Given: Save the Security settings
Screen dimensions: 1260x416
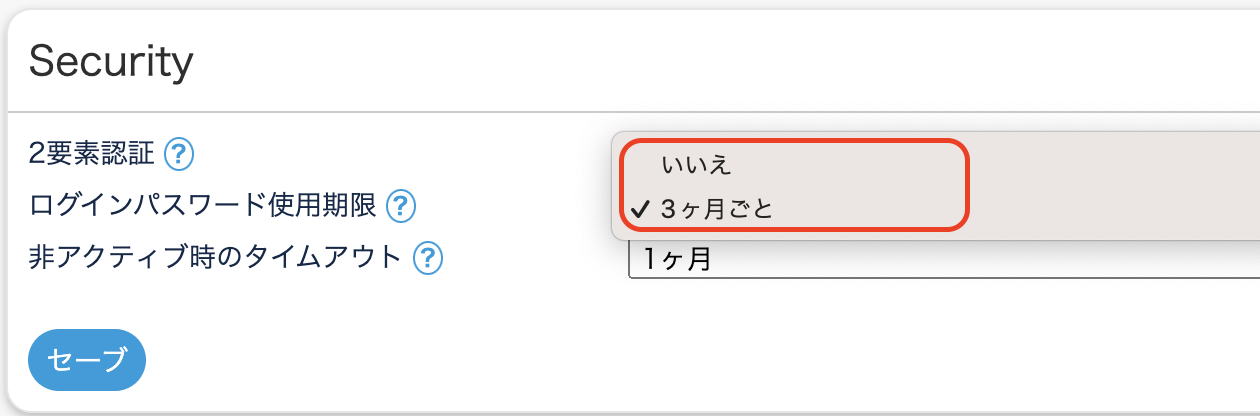Looking at the screenshot, I should 88,360.
